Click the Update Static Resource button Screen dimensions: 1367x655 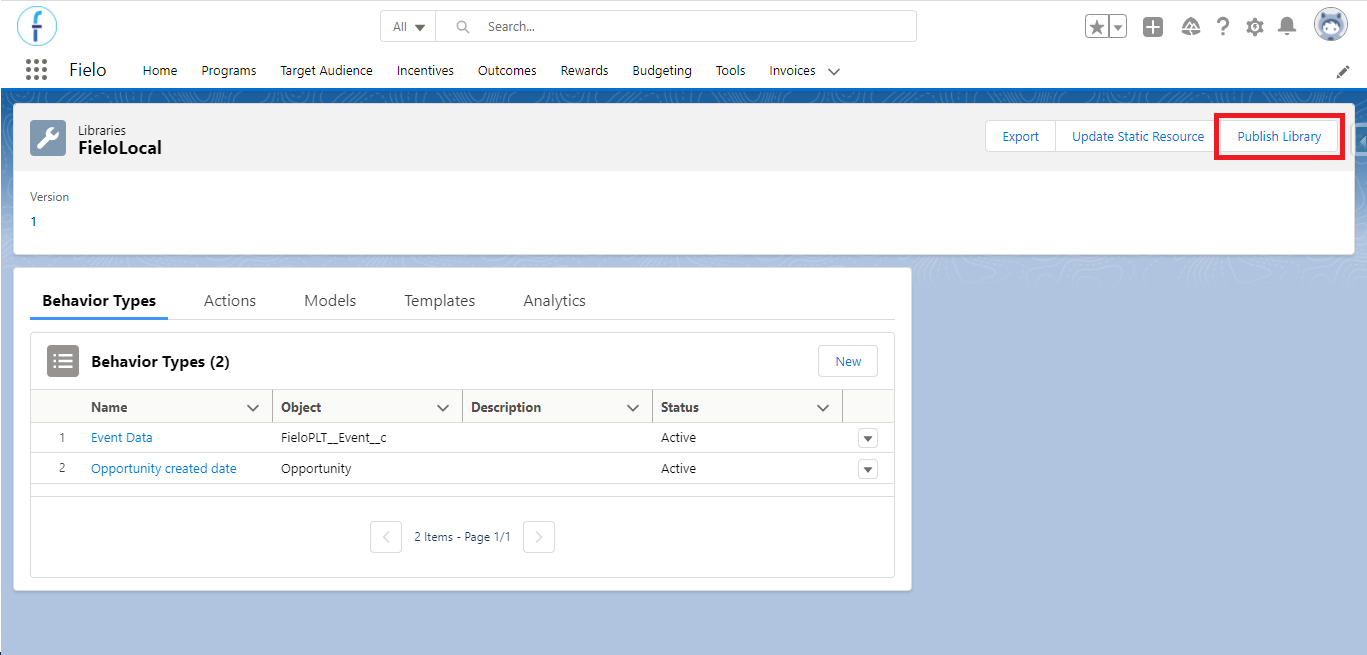click(1138, 137)
